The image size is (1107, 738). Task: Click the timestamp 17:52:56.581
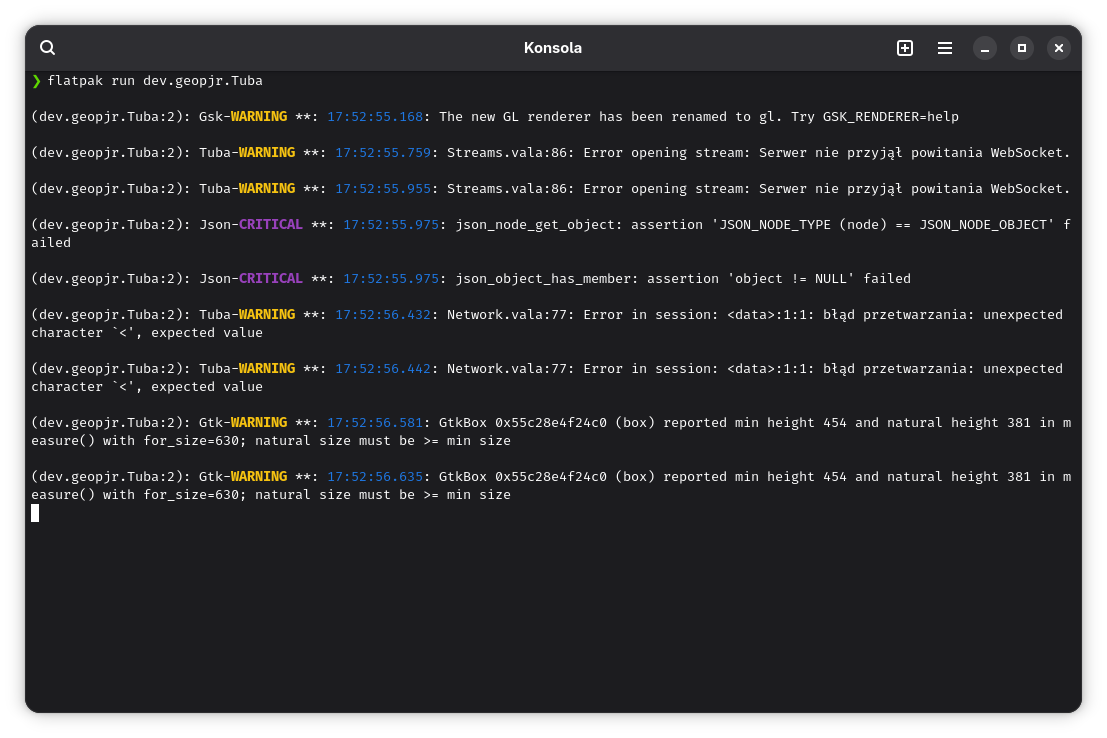(375, 422)
